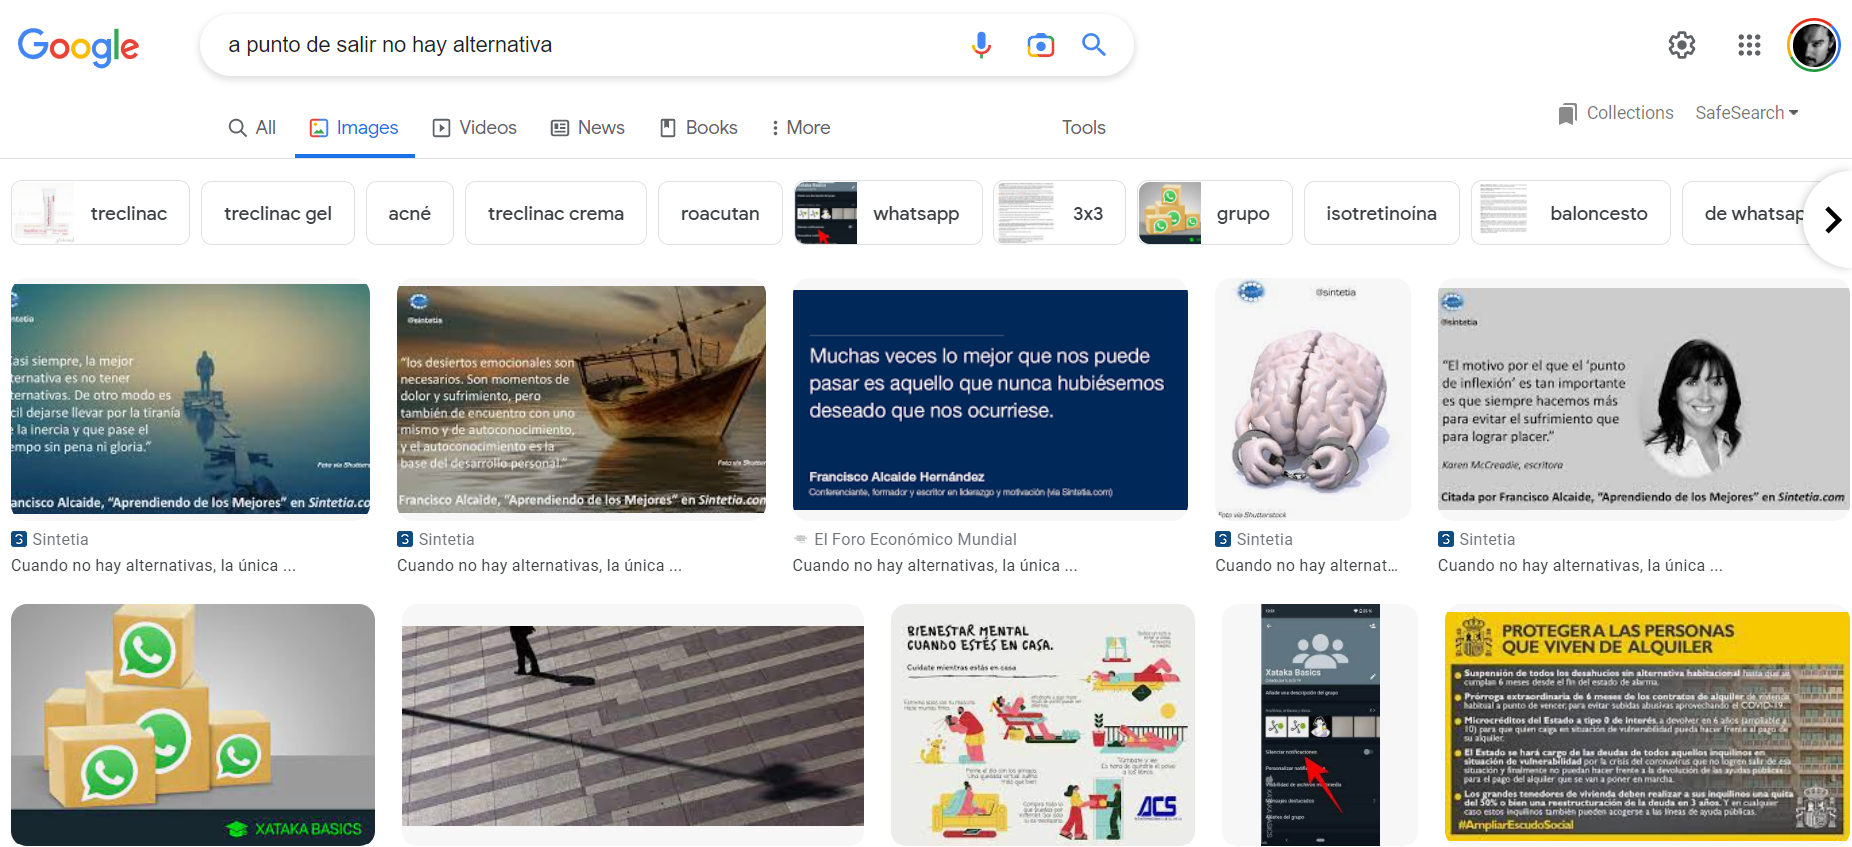Image resolution: width=1852 pixels, height=847 pixels.
Task: Open the WhatsApp boxes Xataka Basics image
Action: (192, 724)
